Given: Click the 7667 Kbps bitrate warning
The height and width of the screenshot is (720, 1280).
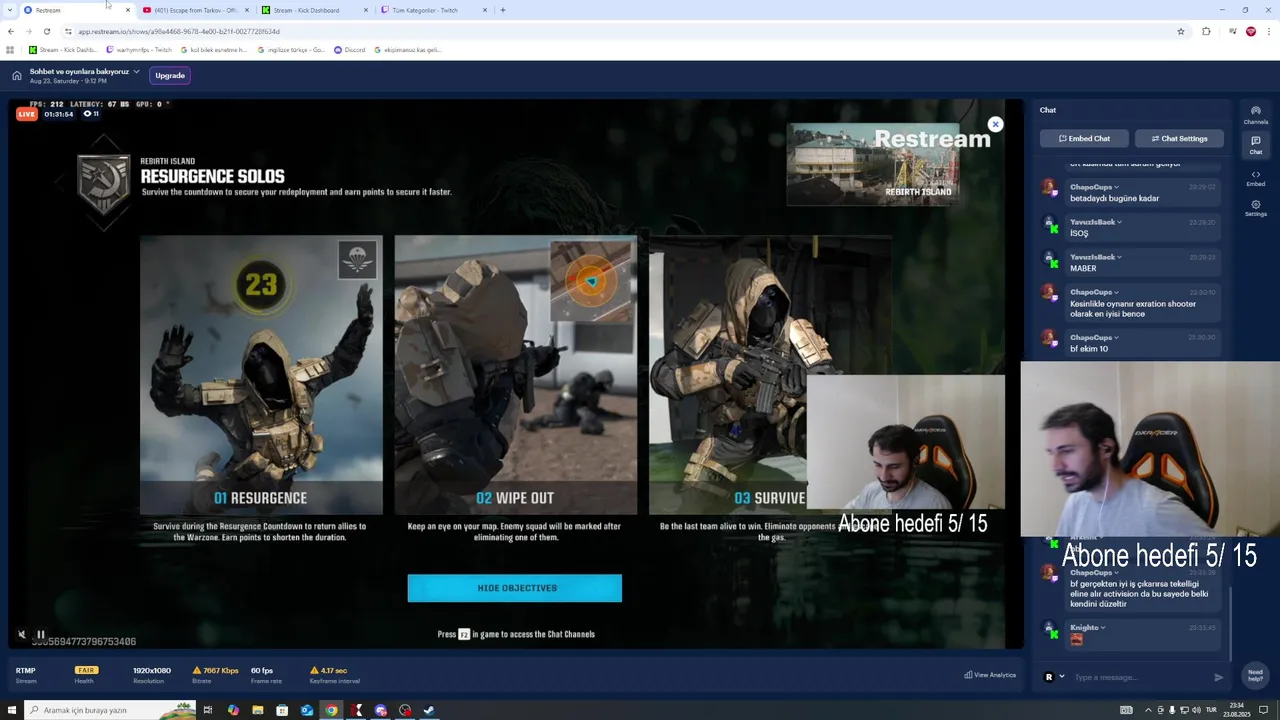Looking at the screenshot, I should pyautogui.click(x=218, y=670).
